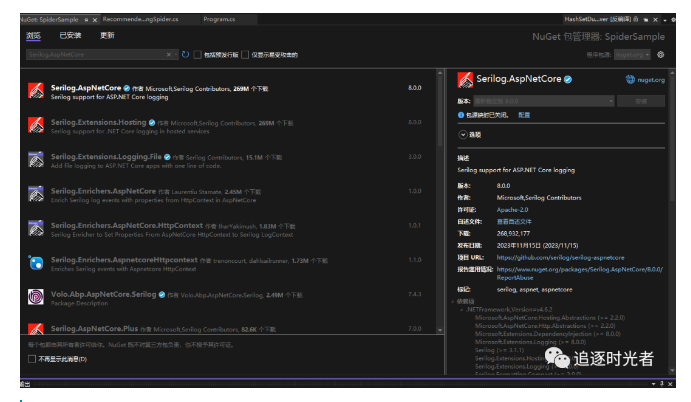The image size is (691, 402).
Task: Expand the options section chevron
Action: point(463,135)
